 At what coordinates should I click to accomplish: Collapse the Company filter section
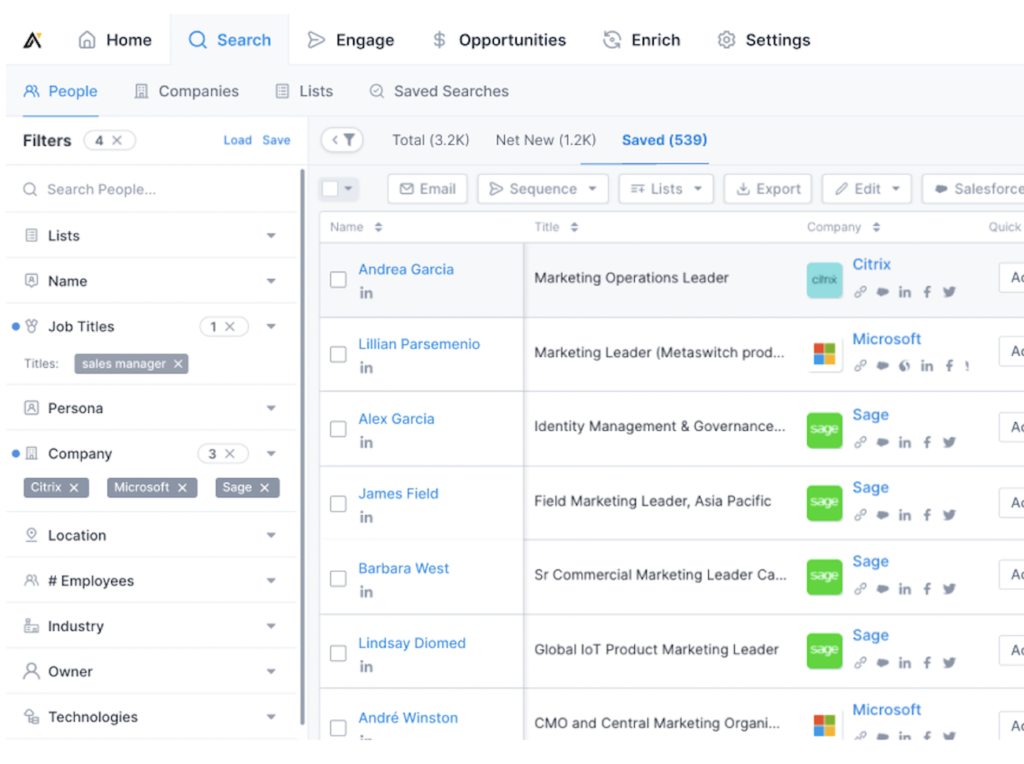(271, 454)
